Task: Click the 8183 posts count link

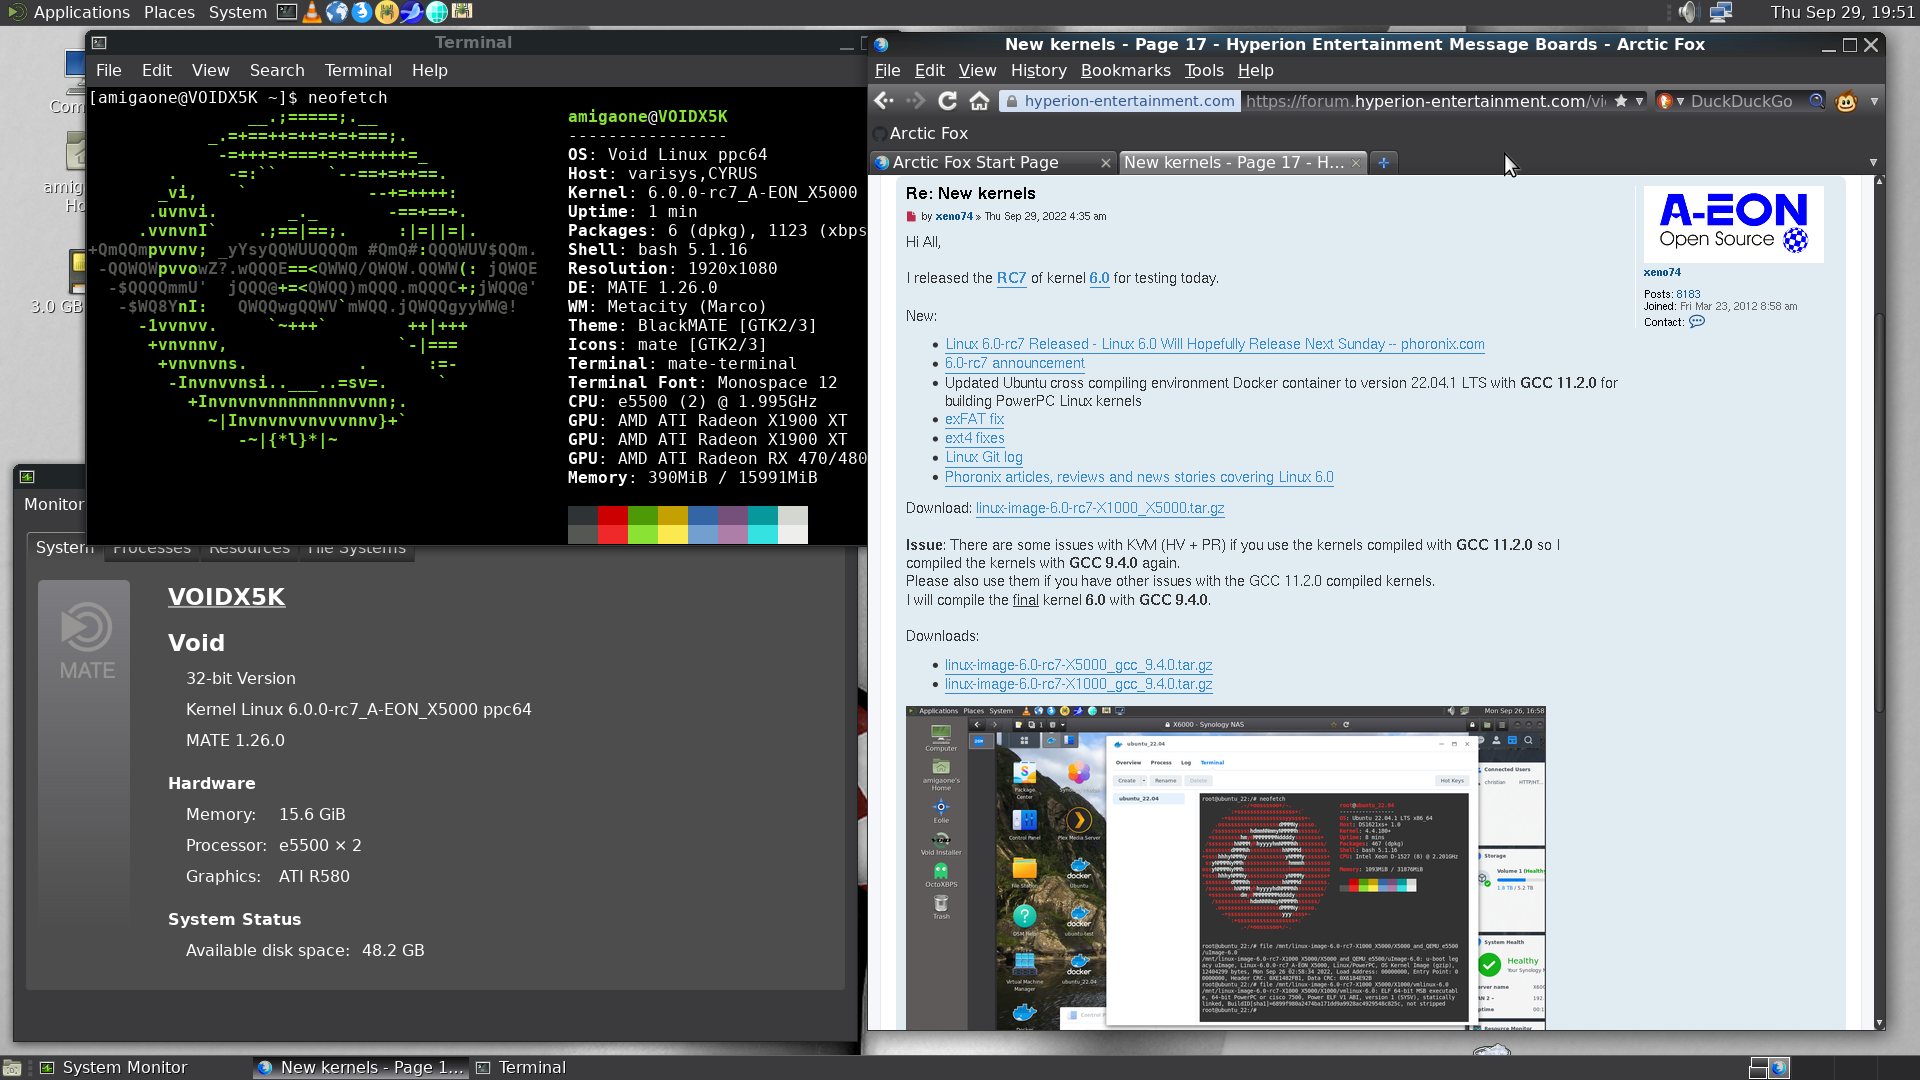Action: click(1688, 294)
